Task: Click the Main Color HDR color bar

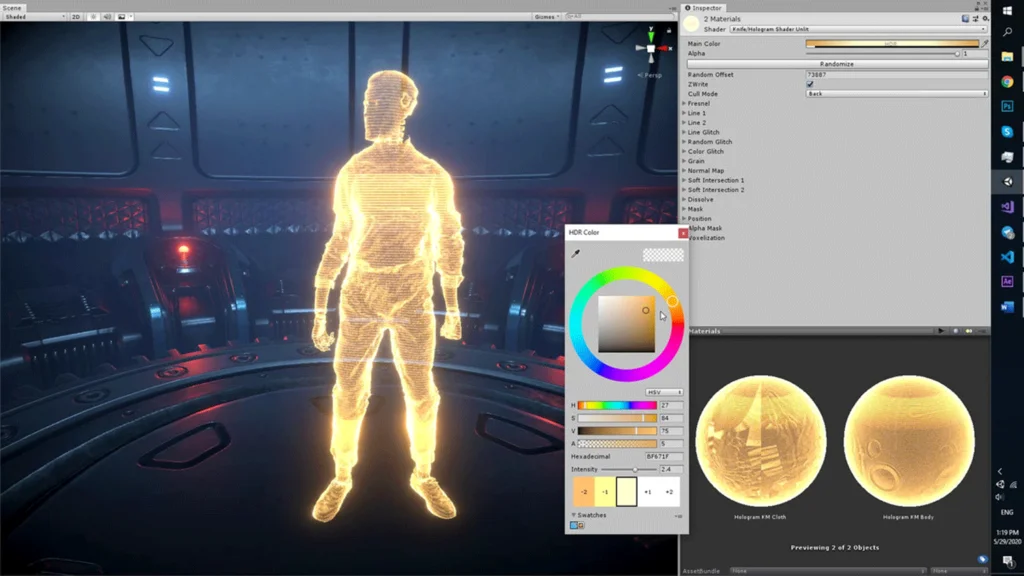Action: click(x=892, y=44)
